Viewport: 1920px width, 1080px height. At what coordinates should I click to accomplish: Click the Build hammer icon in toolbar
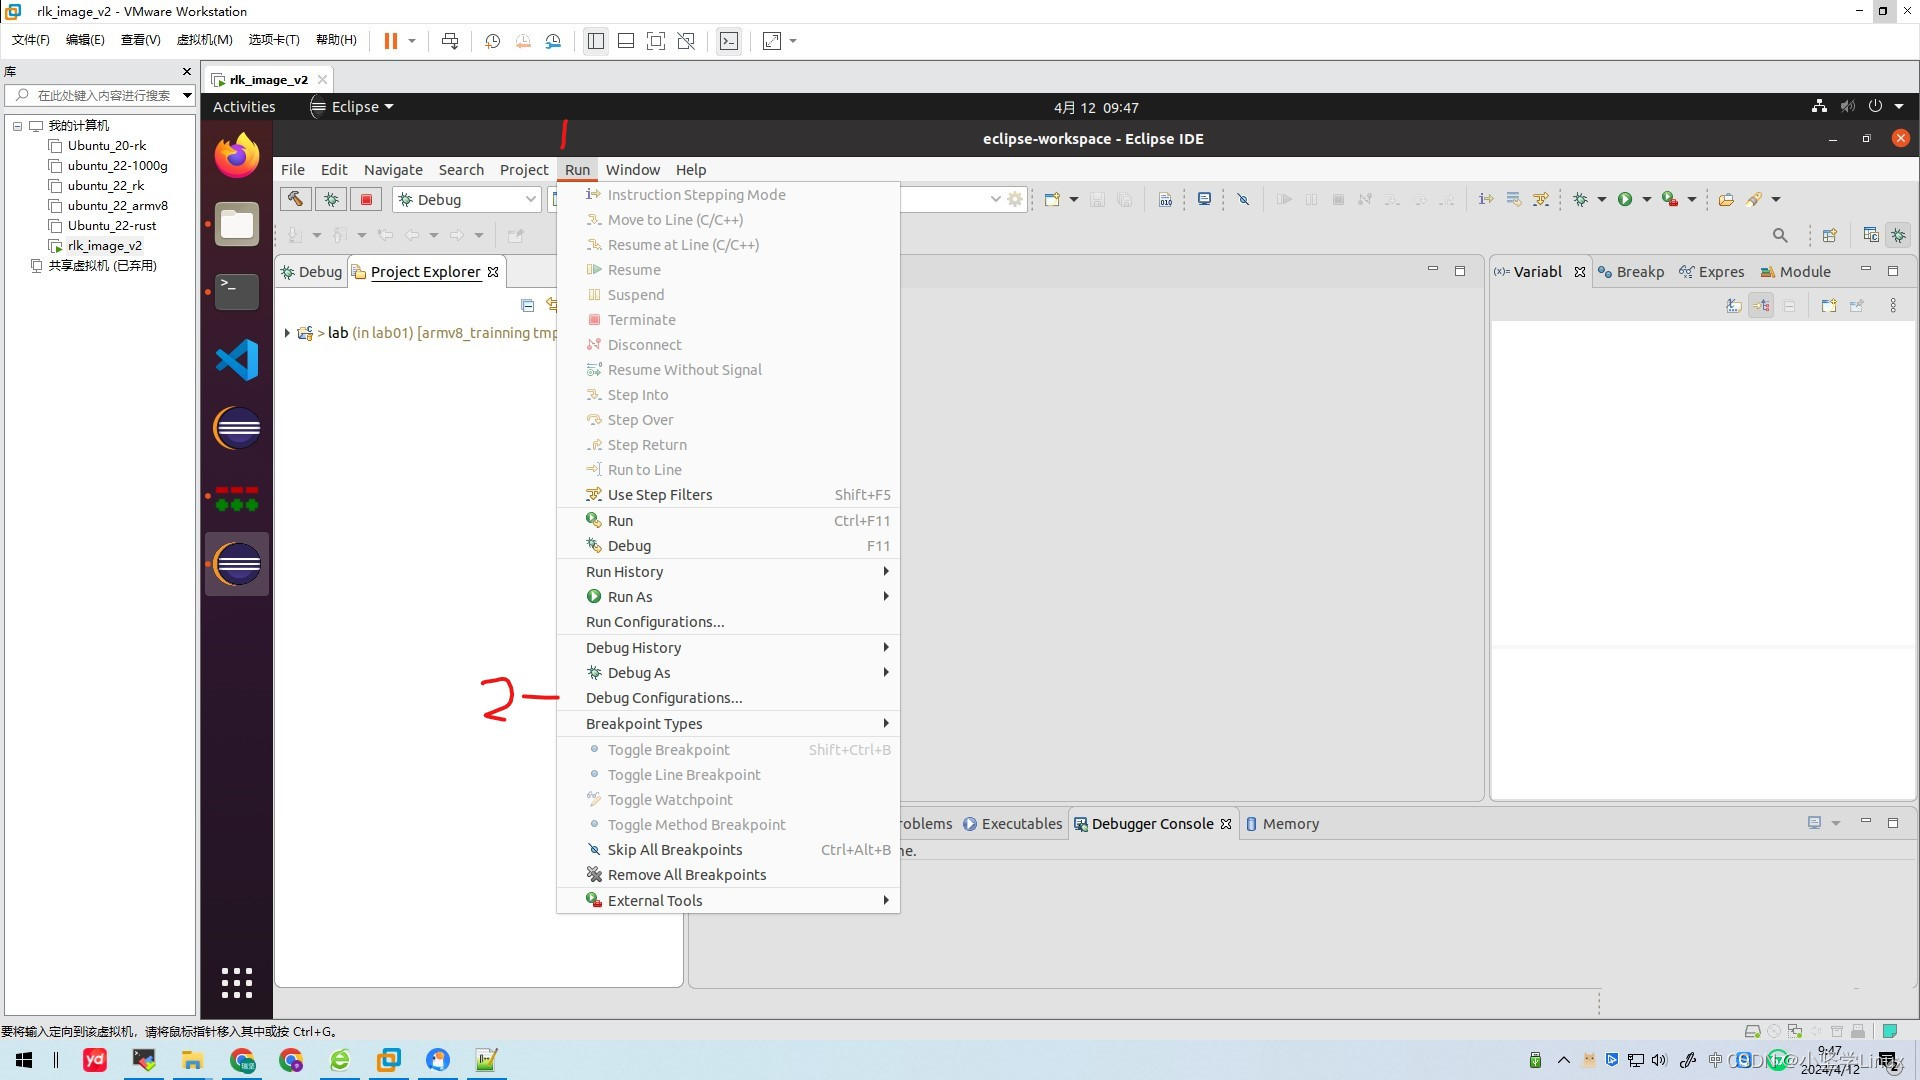tap(295, 199)
